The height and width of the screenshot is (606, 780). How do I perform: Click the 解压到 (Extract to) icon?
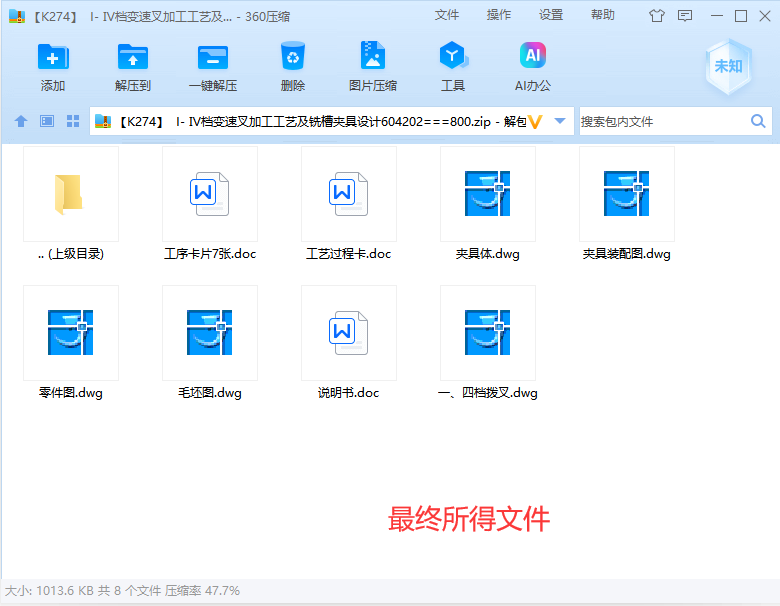(133, 57)
